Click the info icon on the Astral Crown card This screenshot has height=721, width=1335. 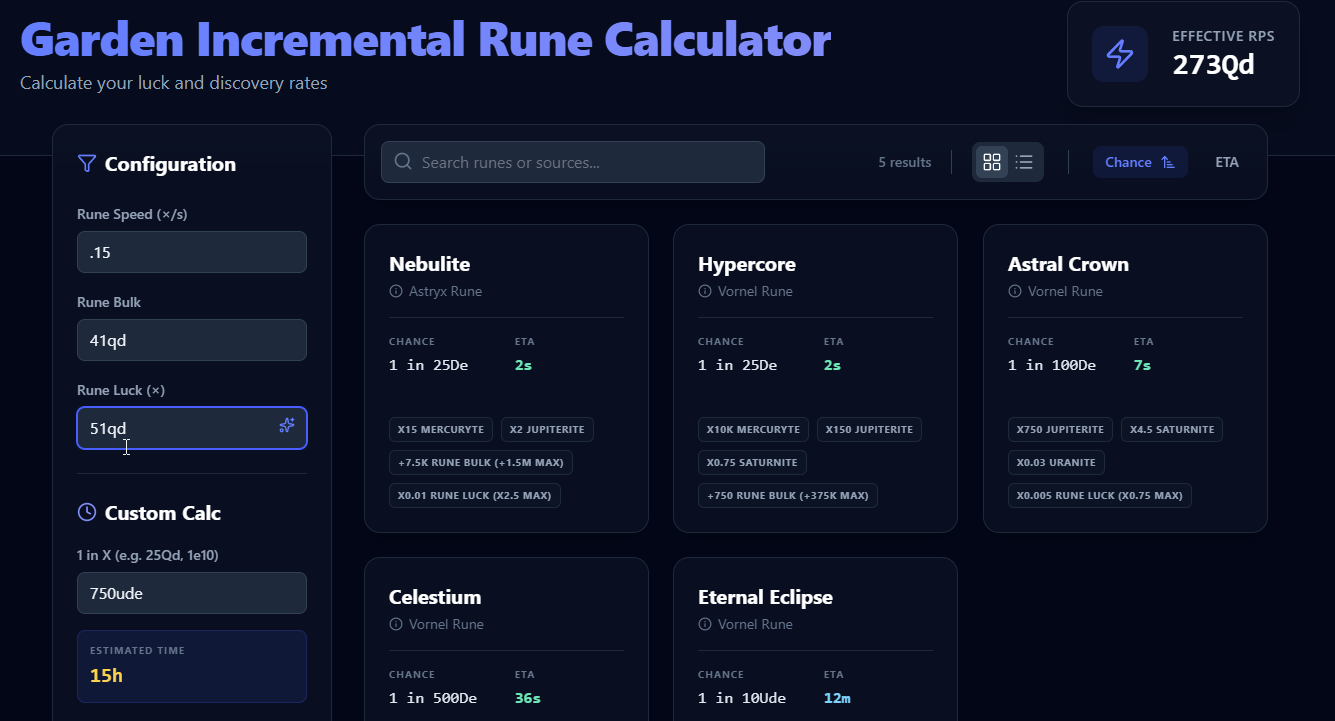[x=1014, y=291]
